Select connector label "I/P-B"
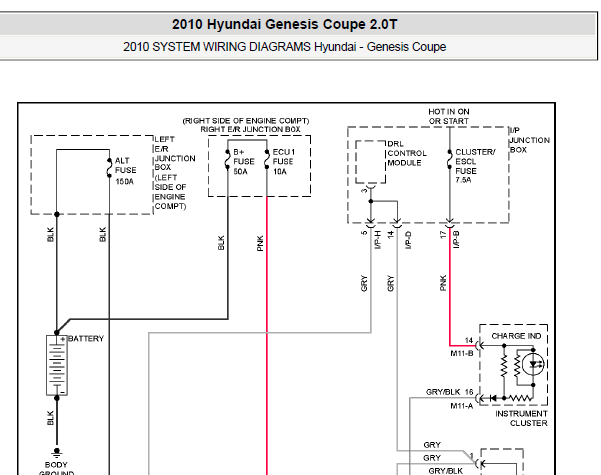 coord(456,239)
